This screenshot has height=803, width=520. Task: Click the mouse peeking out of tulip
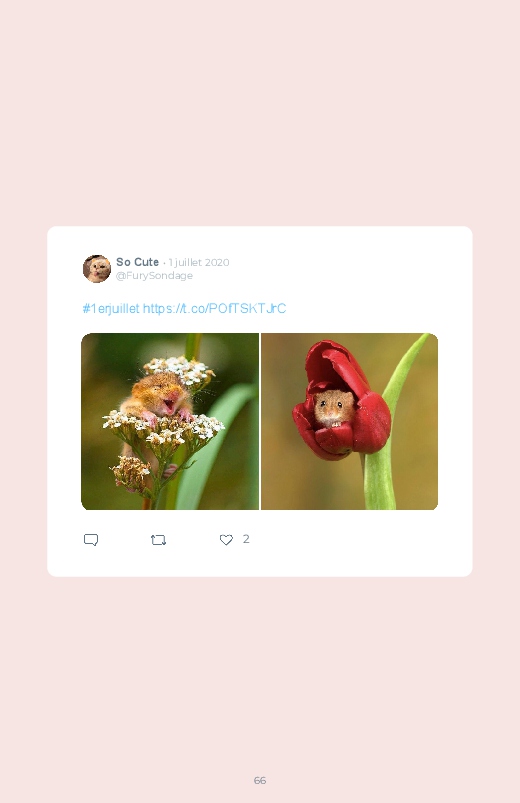[x=334, y=409]
